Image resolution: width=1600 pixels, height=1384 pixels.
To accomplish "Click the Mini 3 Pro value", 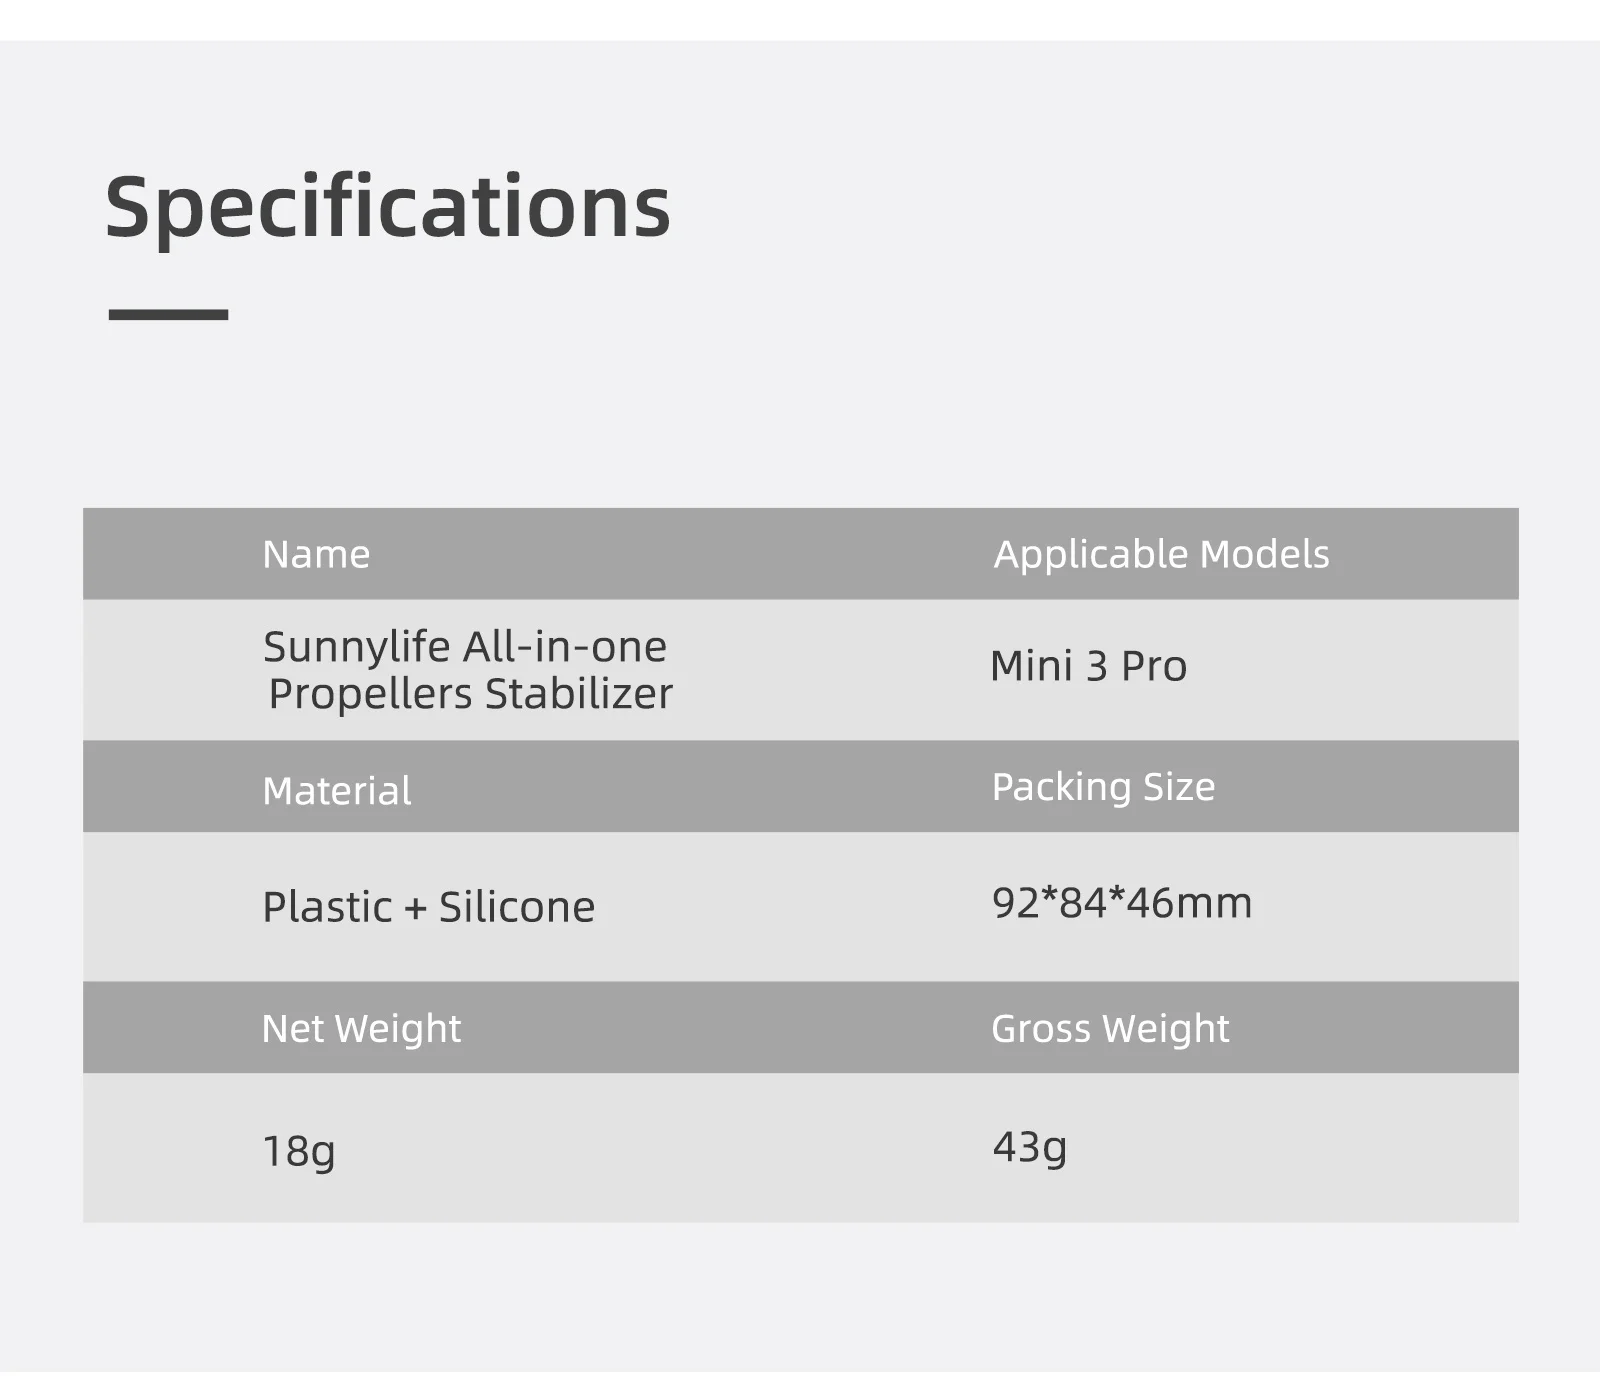I will pyautogui.click(x=1088, y=666).
